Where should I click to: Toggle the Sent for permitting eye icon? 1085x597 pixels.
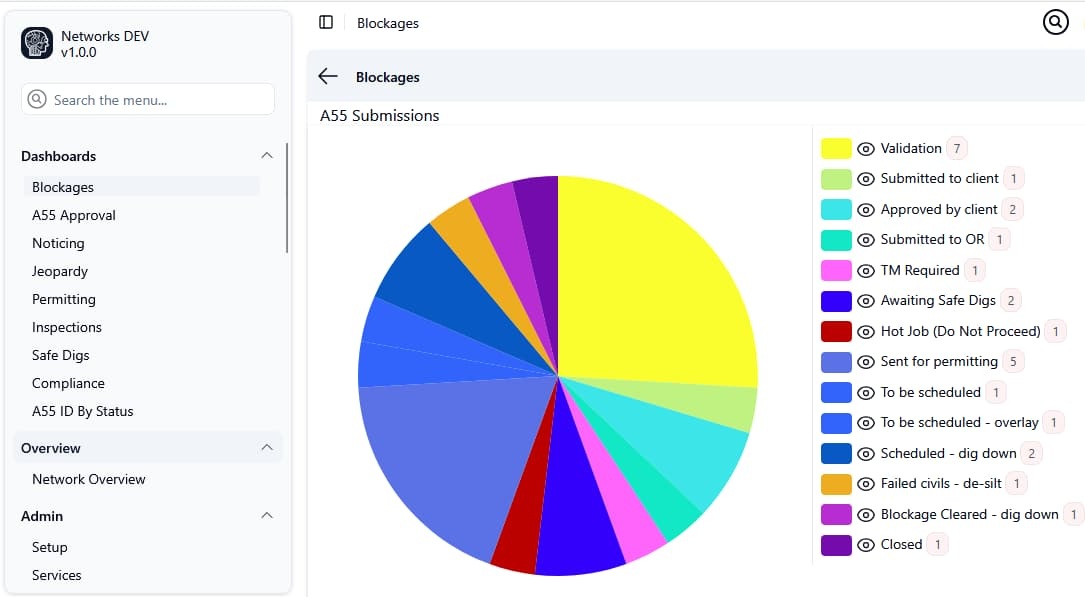tap(866, 361)
